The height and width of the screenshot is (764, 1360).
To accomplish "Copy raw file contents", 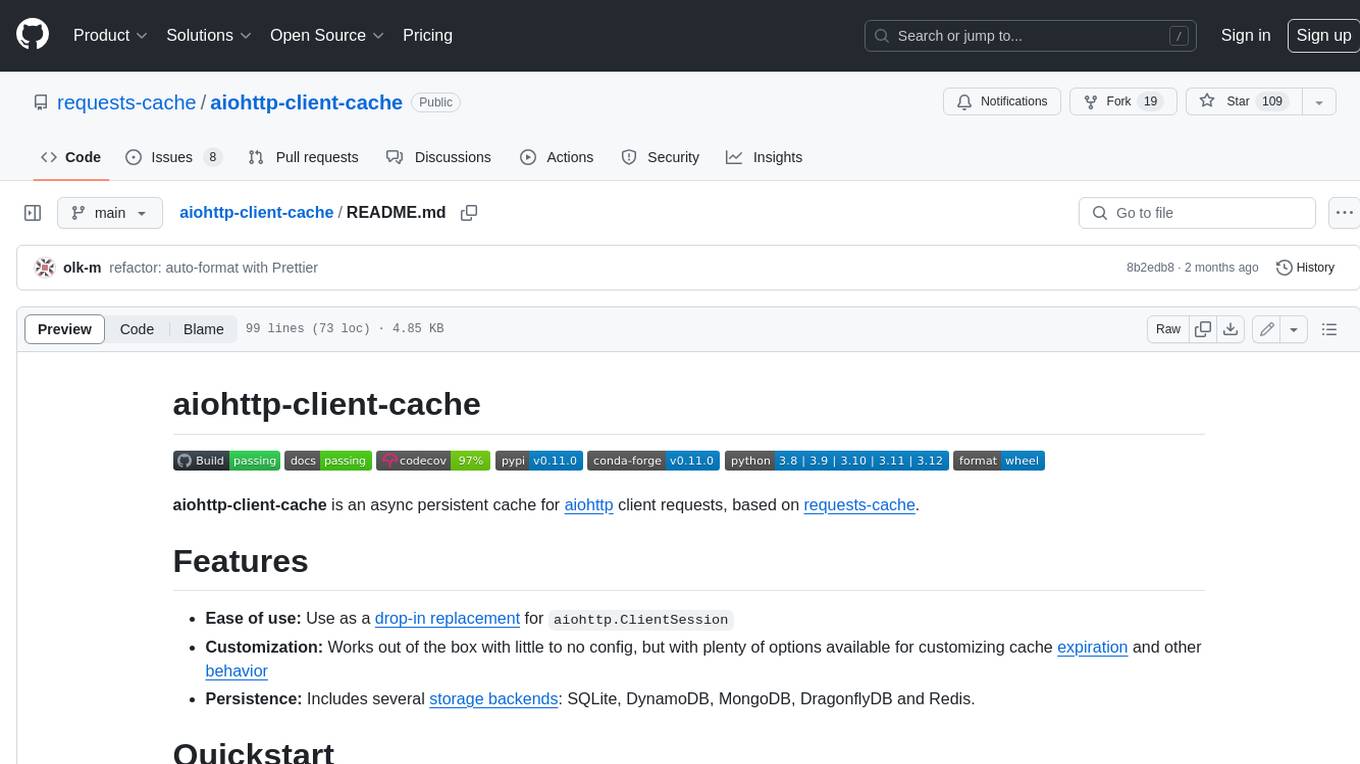I will tap(1203, 329).
